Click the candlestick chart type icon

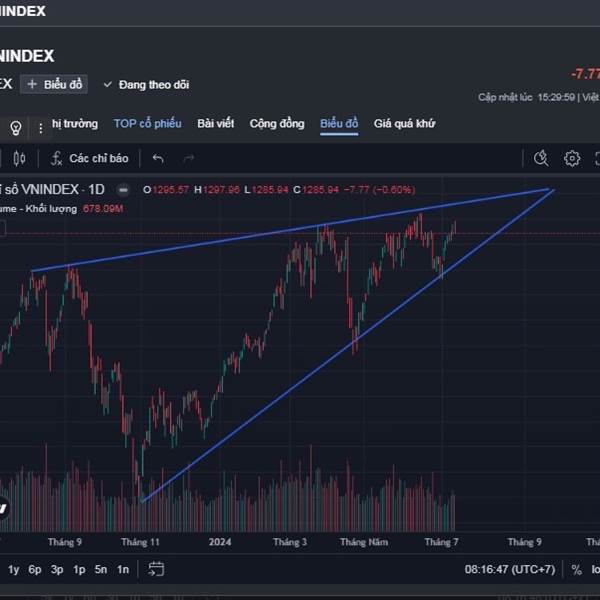[20, 158]
